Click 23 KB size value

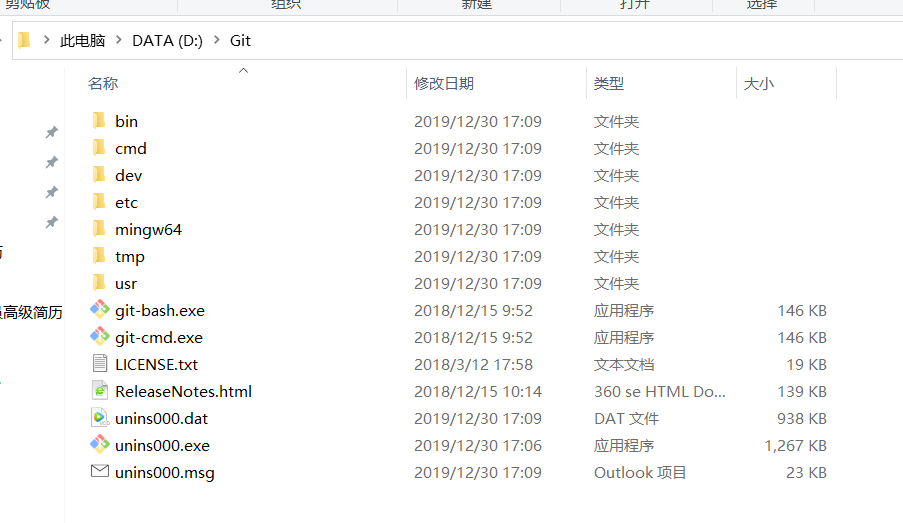point(806,473)
